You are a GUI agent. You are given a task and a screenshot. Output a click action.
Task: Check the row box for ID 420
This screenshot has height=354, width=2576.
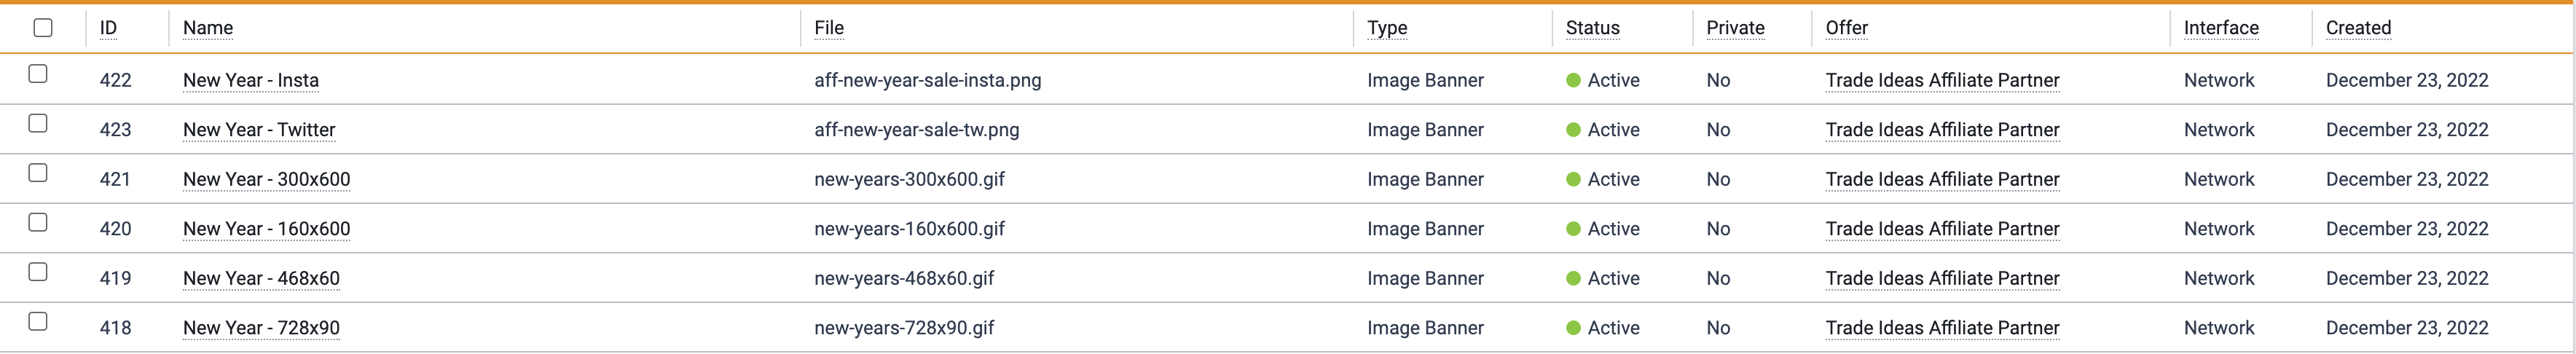pos(38,223)
